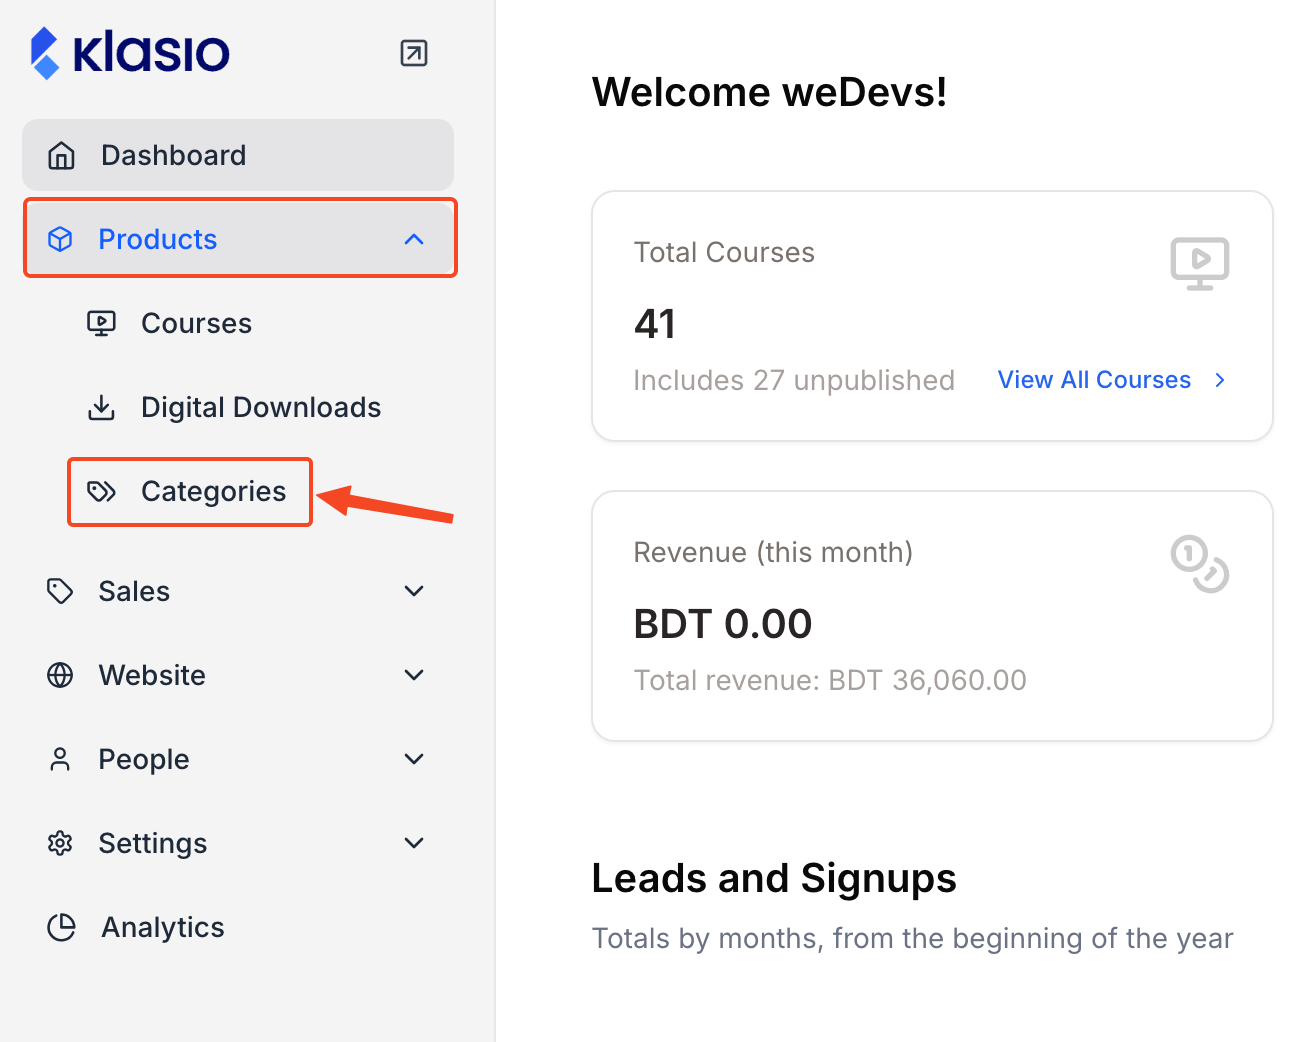Viewport: 1300px width, 1042px height.
Task: Select the Settings menu label
Action: point(153,843)
